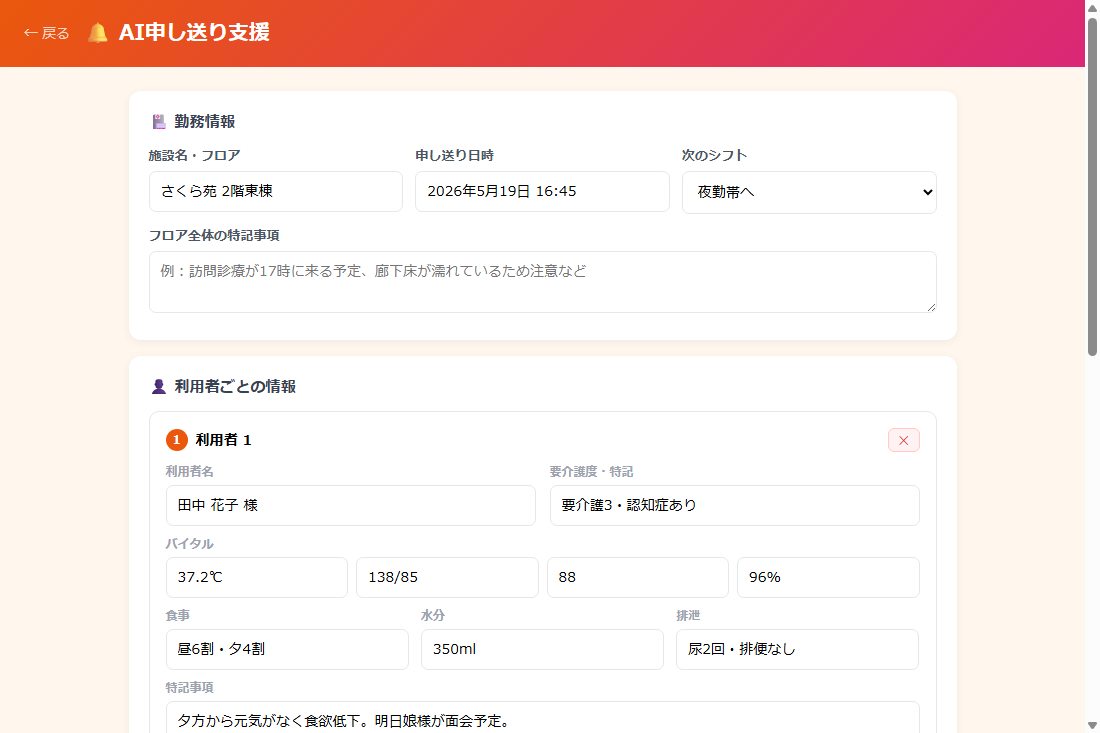
Task: Click the orange number 1 badge
Action: coord(177,440)
